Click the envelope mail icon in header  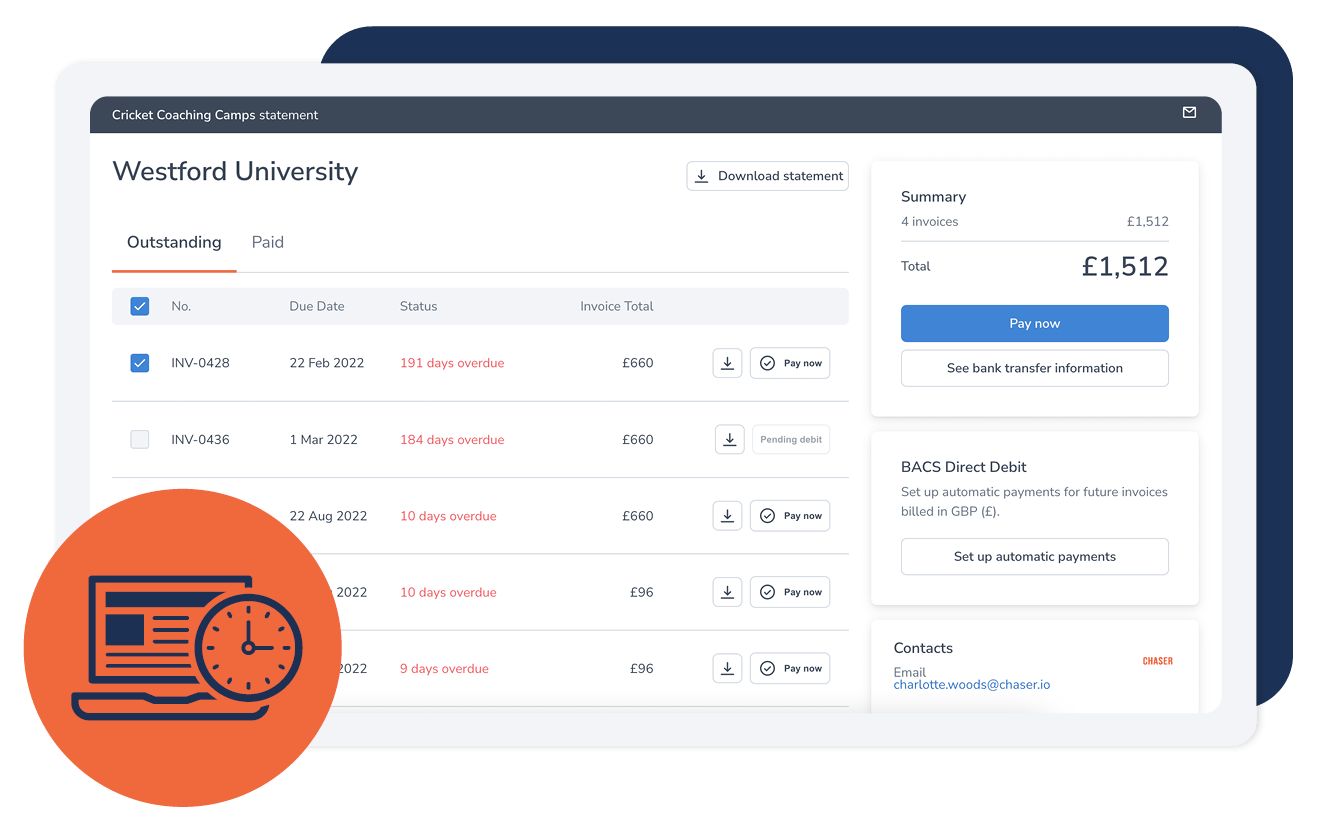[x=1189, y=113]
